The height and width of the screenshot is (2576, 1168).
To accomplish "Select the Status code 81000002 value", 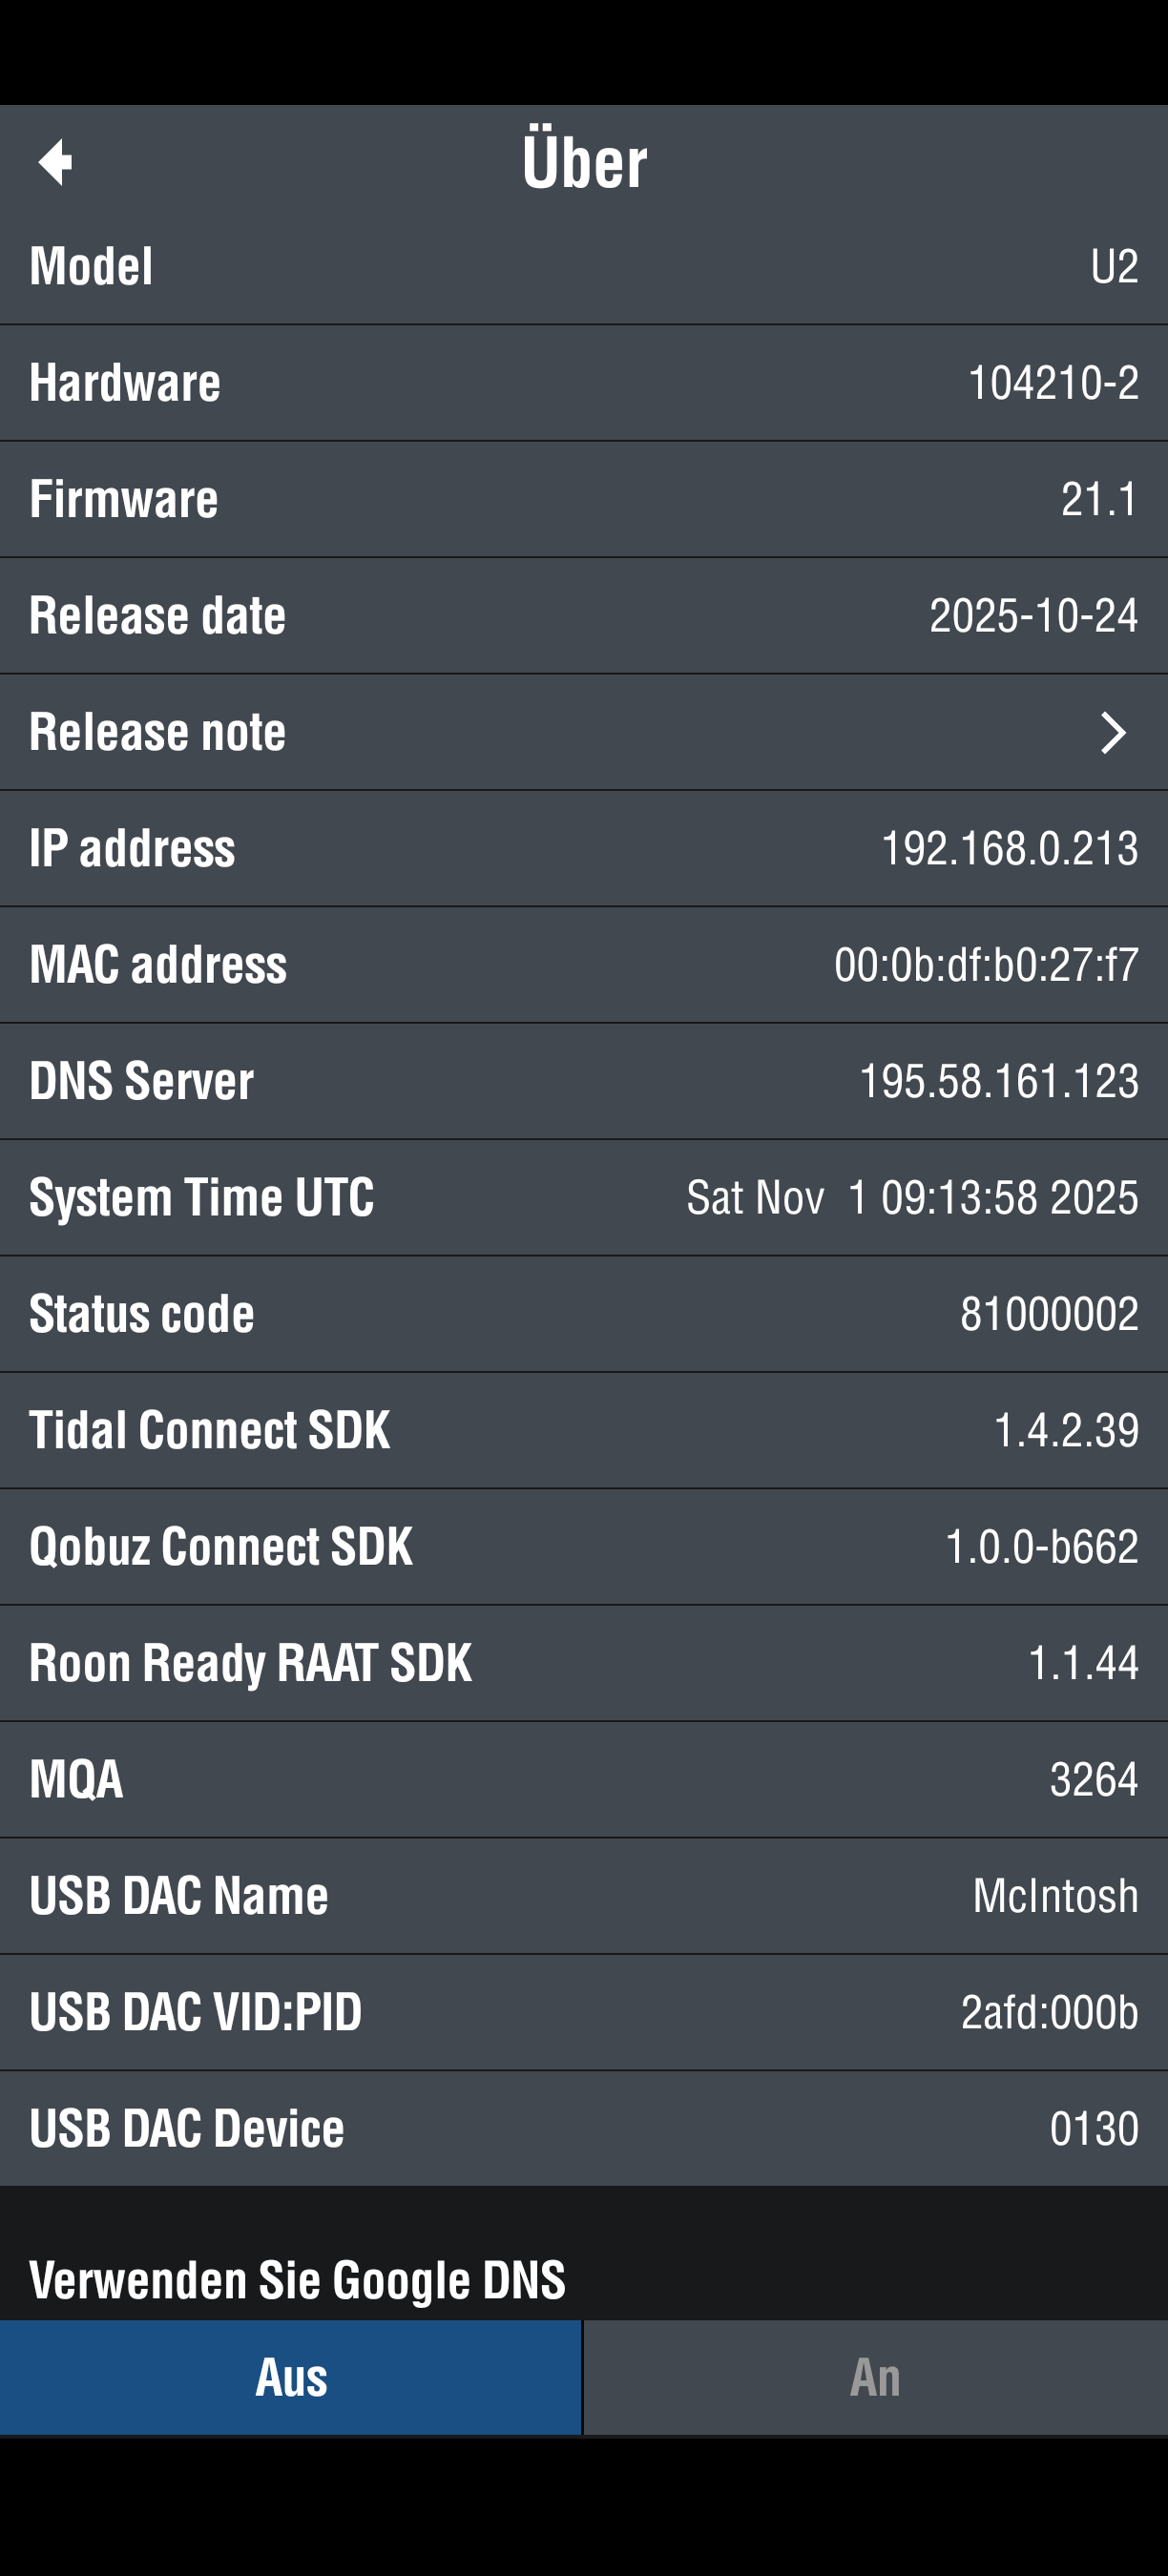I will pos(1048,1314).
